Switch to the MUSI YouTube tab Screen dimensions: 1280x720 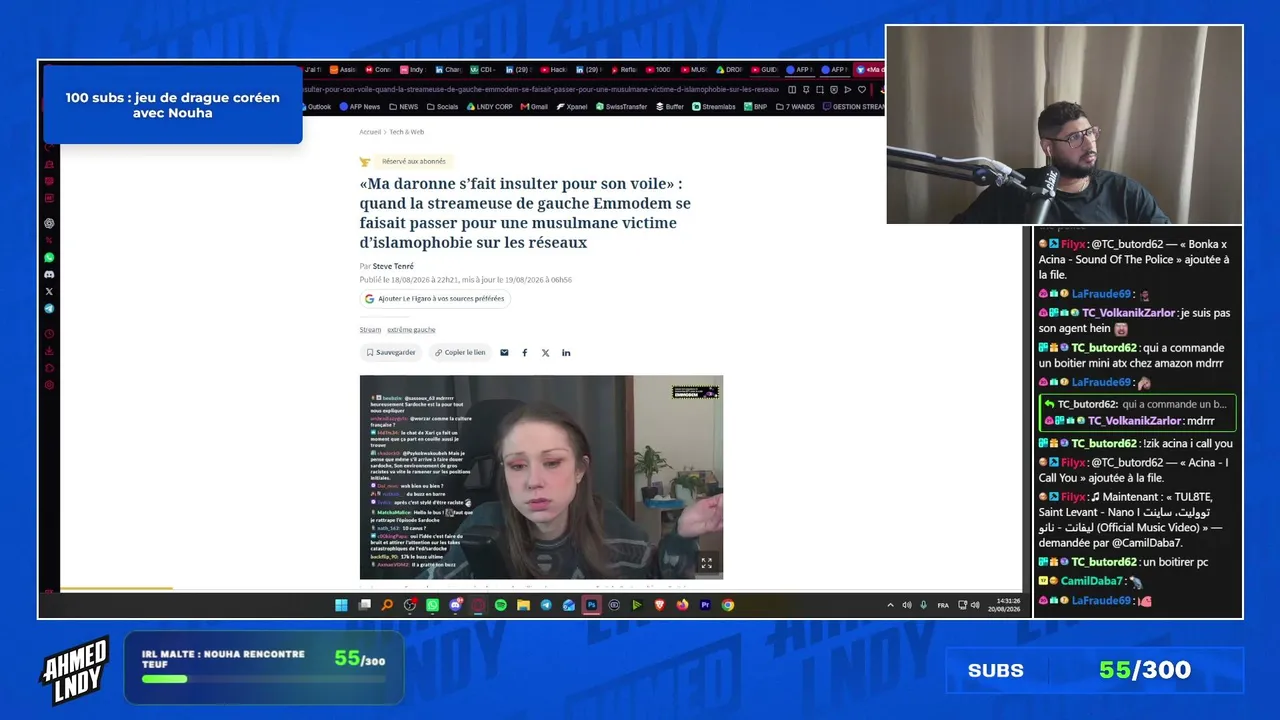(x=694, y=70)
